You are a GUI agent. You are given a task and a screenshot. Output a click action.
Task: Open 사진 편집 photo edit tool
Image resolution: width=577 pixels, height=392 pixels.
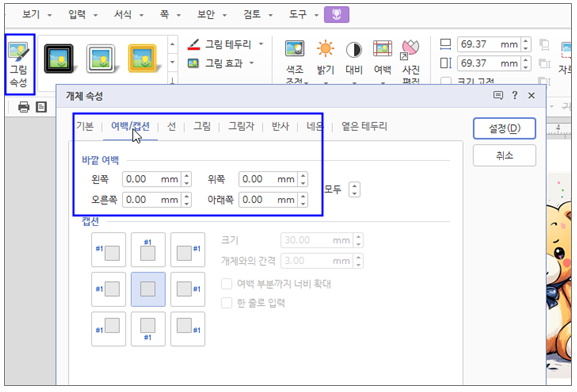410,61
